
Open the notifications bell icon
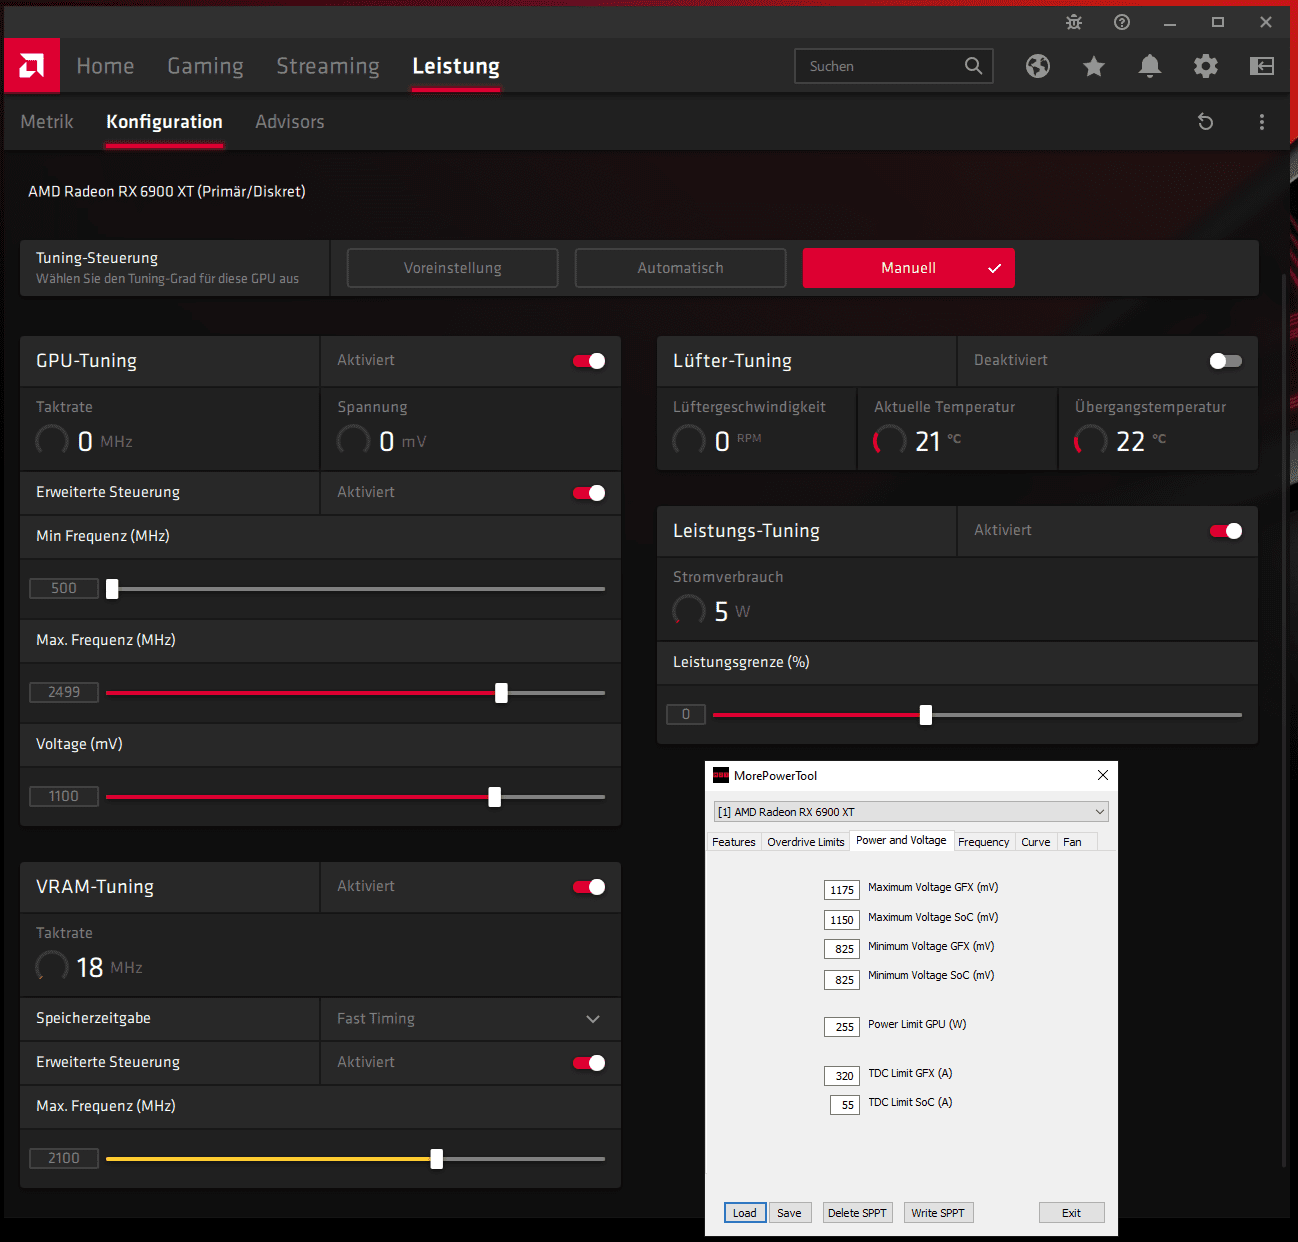pyautogui.click(x=1150, y=66)
